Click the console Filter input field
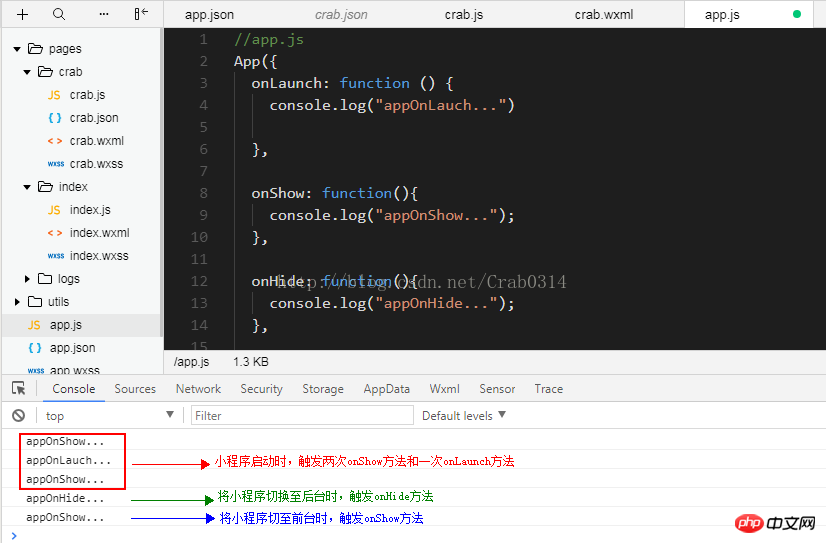This screenshot has height=543, width=826. pos(302,416)
